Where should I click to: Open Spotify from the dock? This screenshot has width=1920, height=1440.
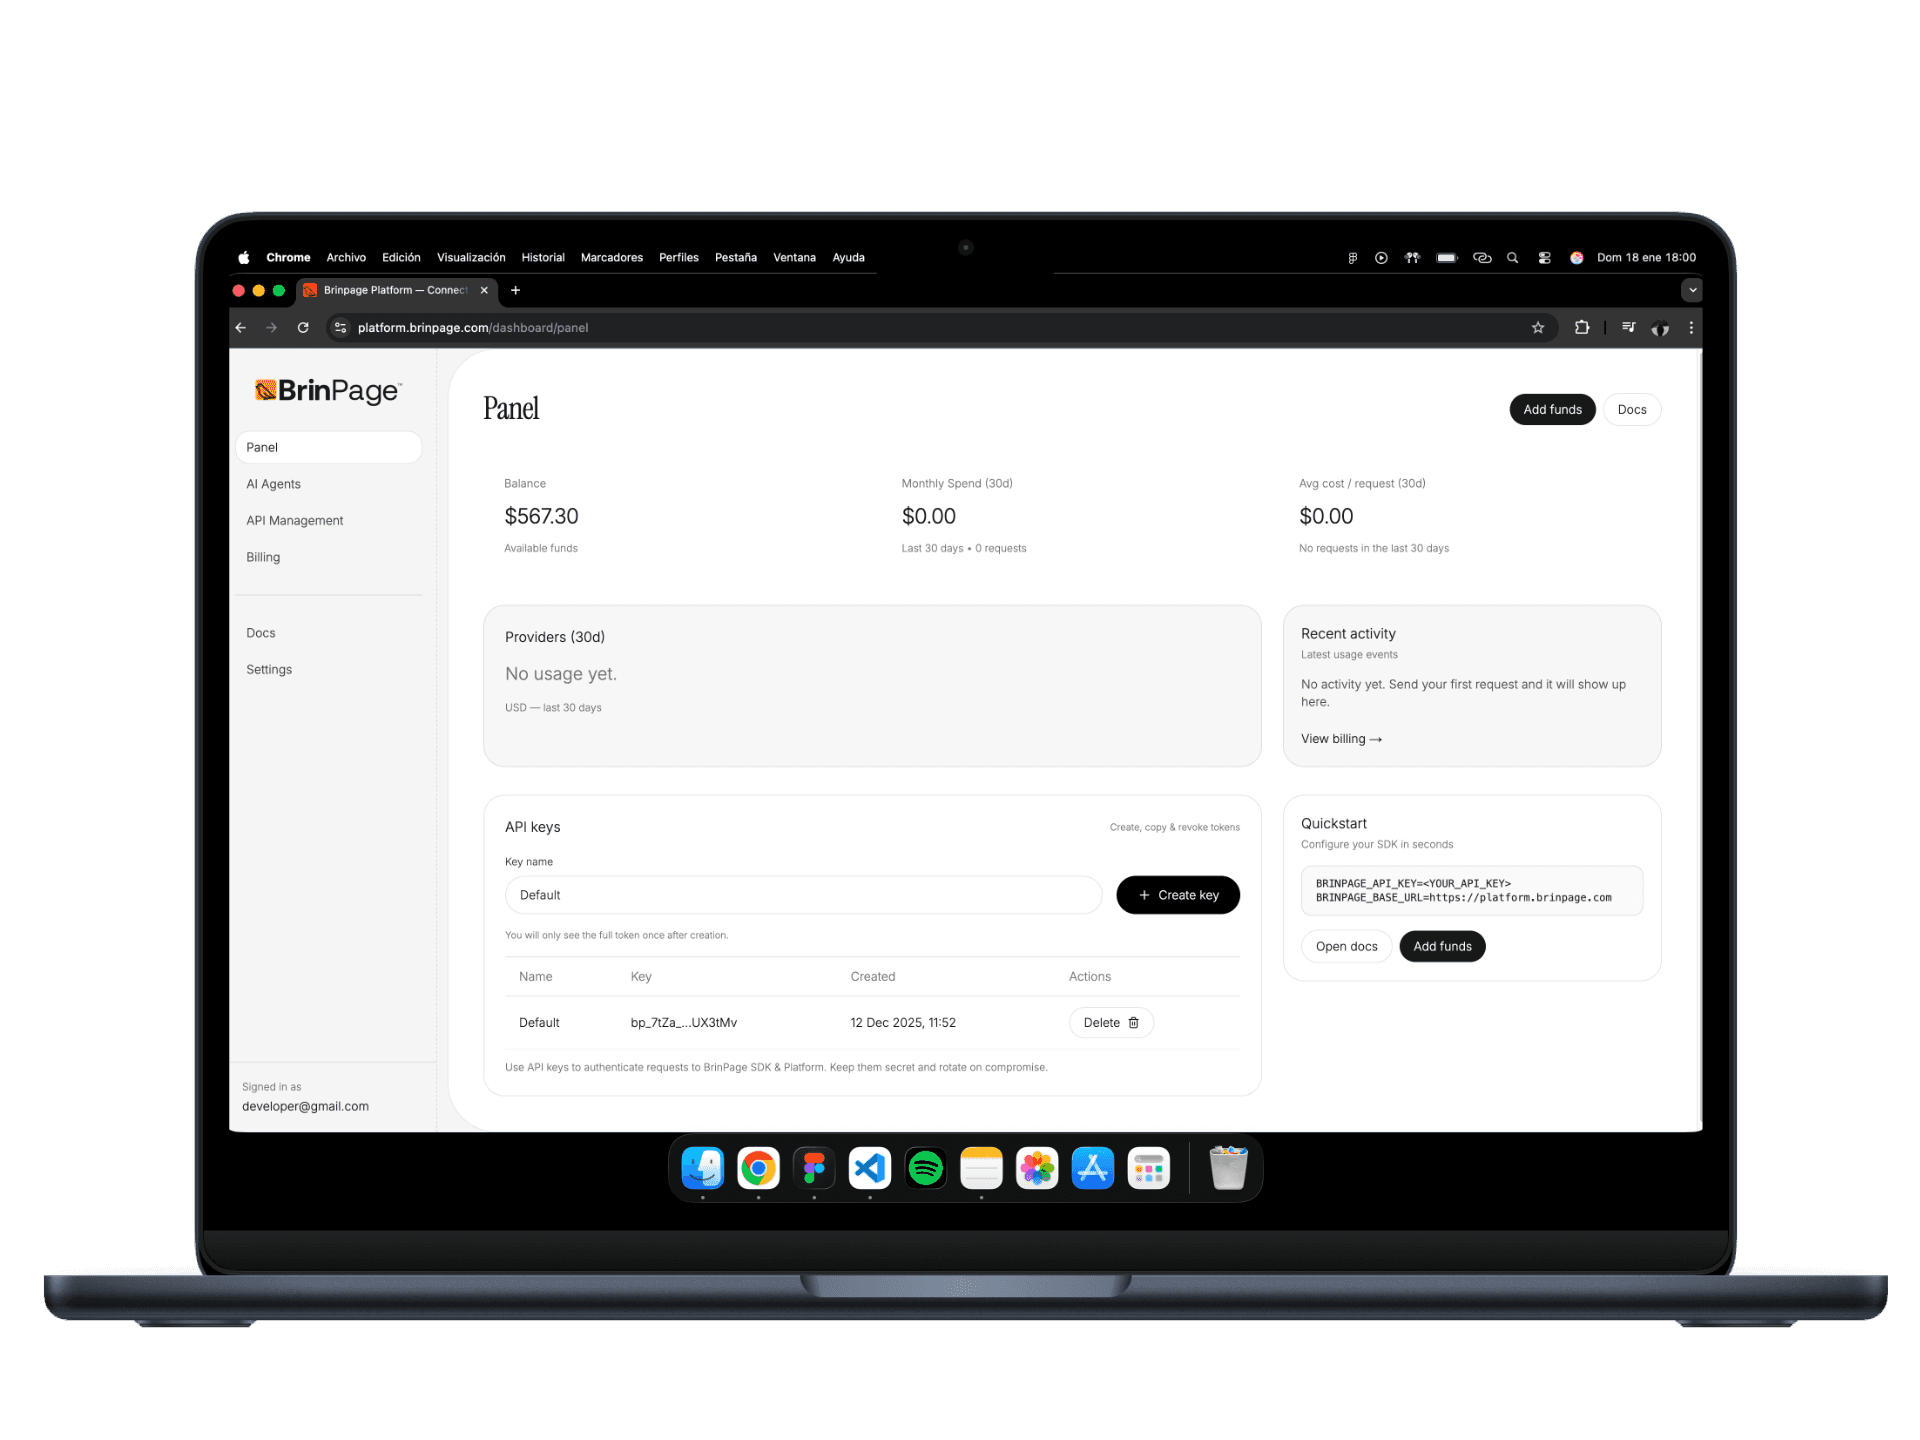tap(925, 1168)
